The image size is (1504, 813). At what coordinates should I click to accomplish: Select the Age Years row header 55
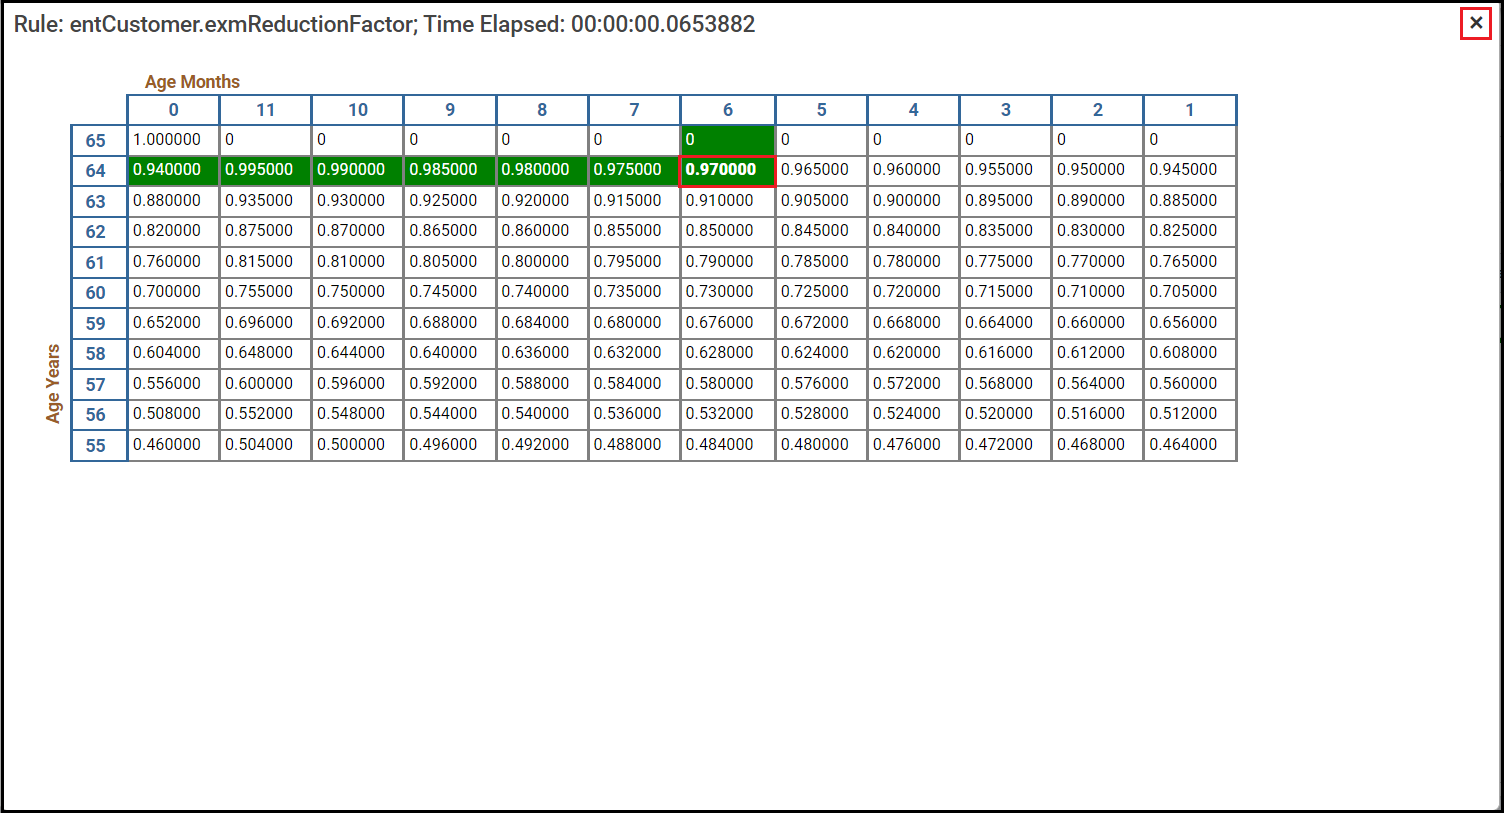(98, 445)
